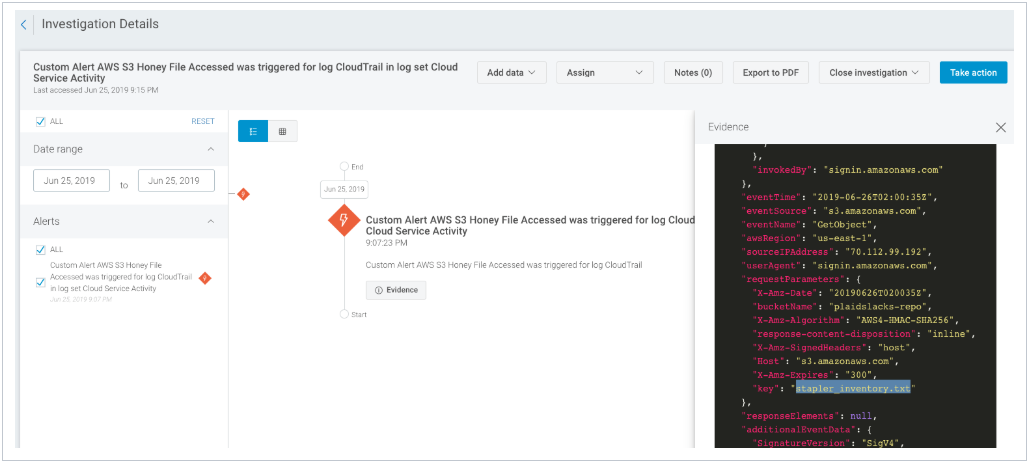Open the Close investigation dropdown
Image resolution: width=1030 pixels, height=464 pixels.
tap(874, 72)
